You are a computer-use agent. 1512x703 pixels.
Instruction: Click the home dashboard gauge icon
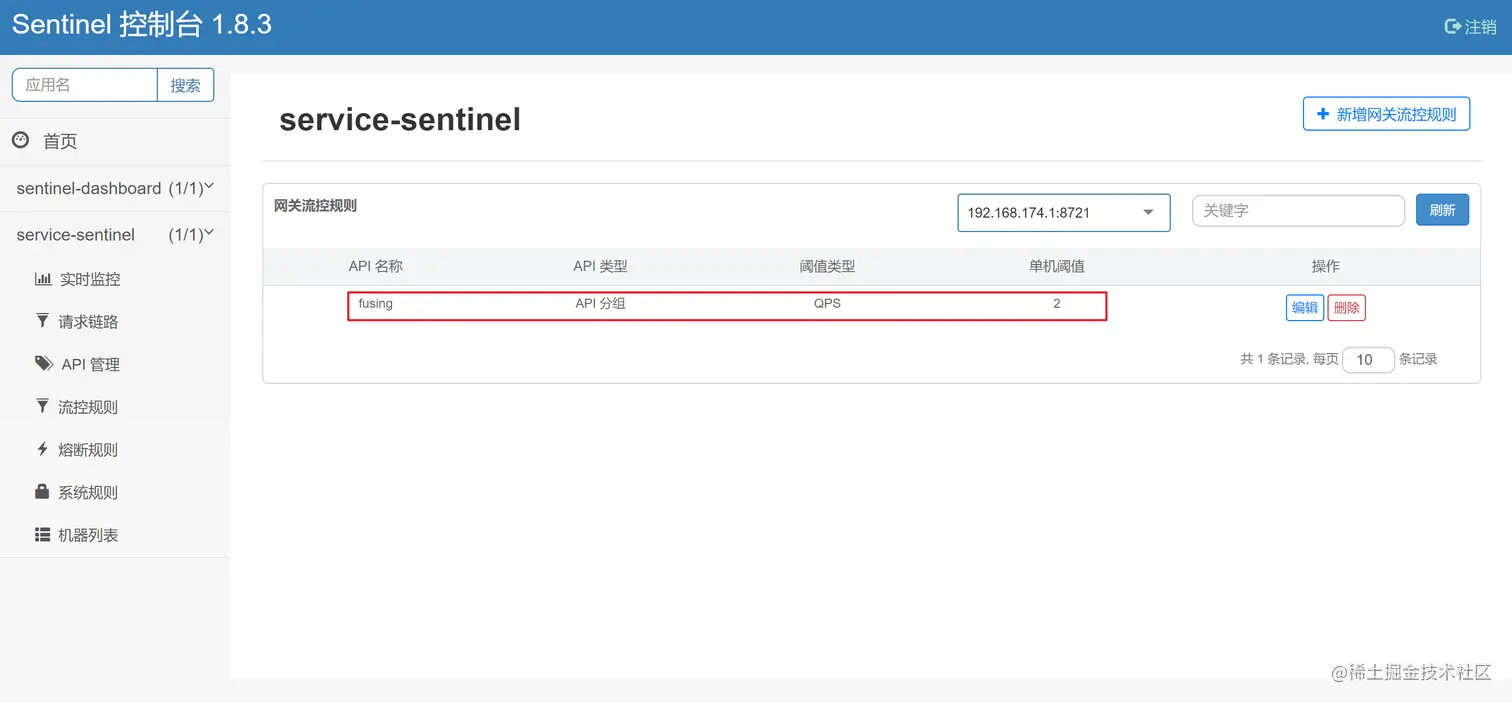[x=20, y=140]
